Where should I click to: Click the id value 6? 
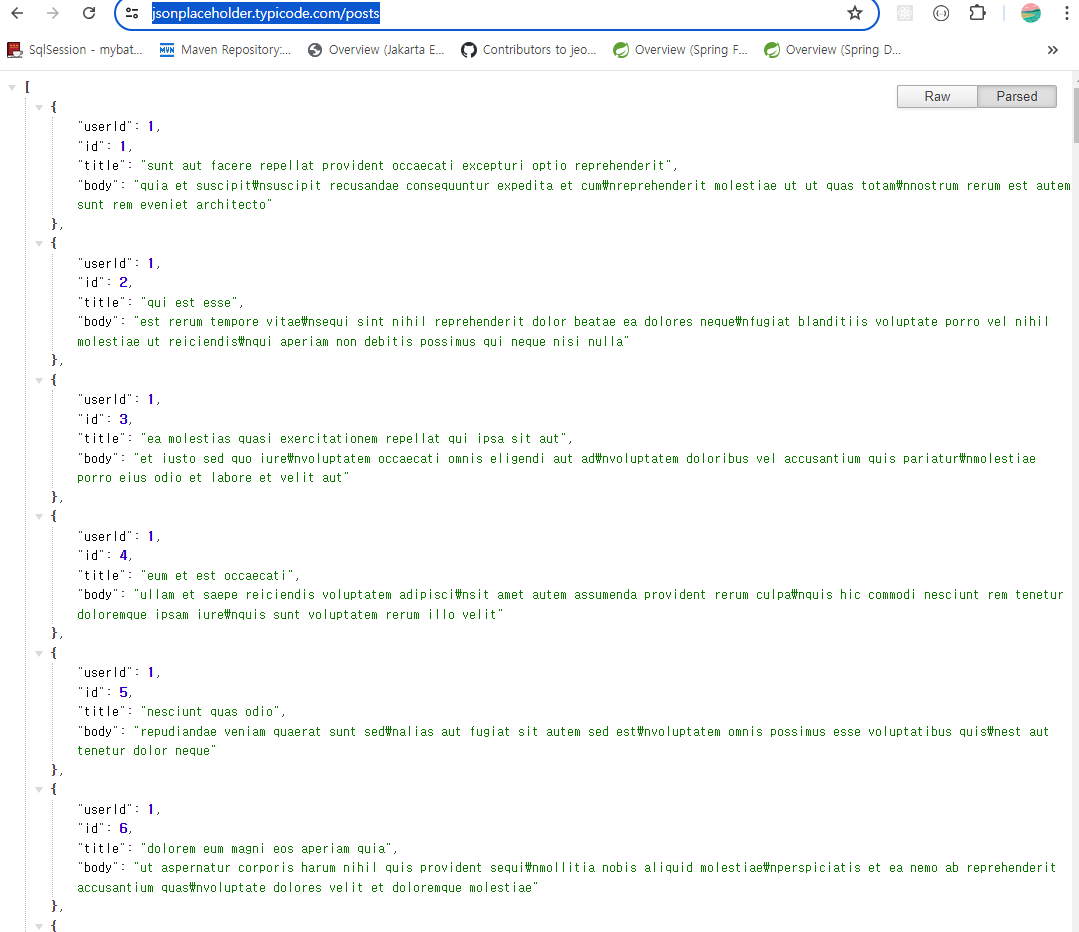[x=123, y=828]
